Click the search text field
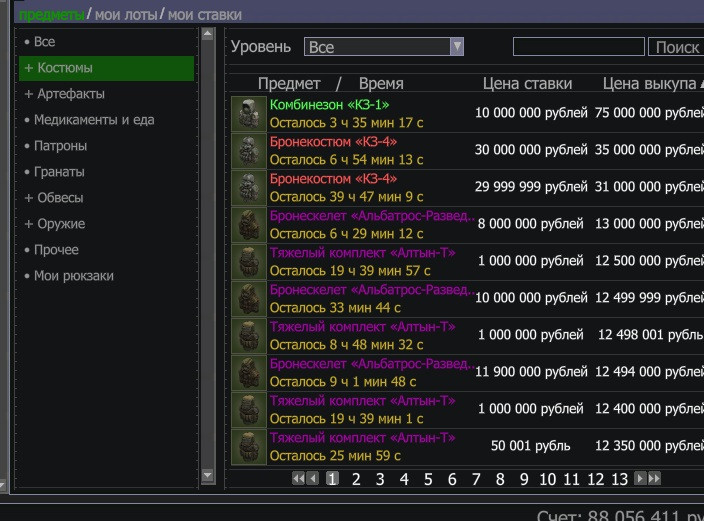This screenshot has height=521, width=704. pyautogui.click(x=579, y=47)
